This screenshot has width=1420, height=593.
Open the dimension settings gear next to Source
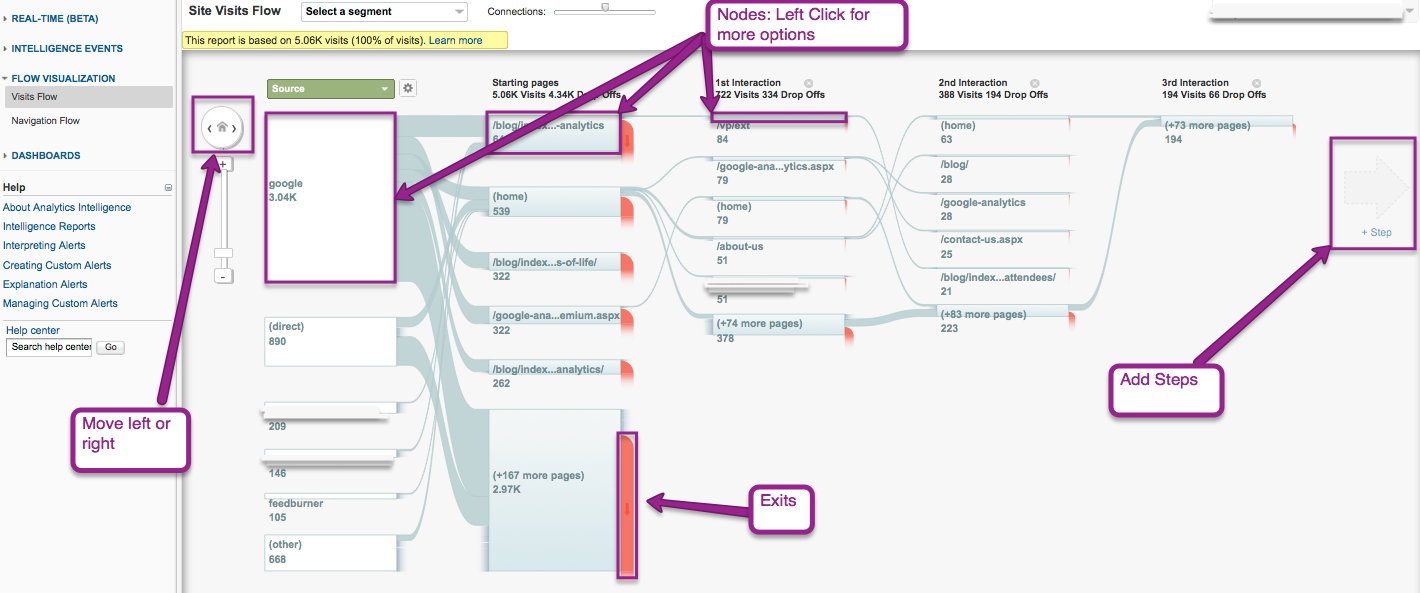[408, 88]
